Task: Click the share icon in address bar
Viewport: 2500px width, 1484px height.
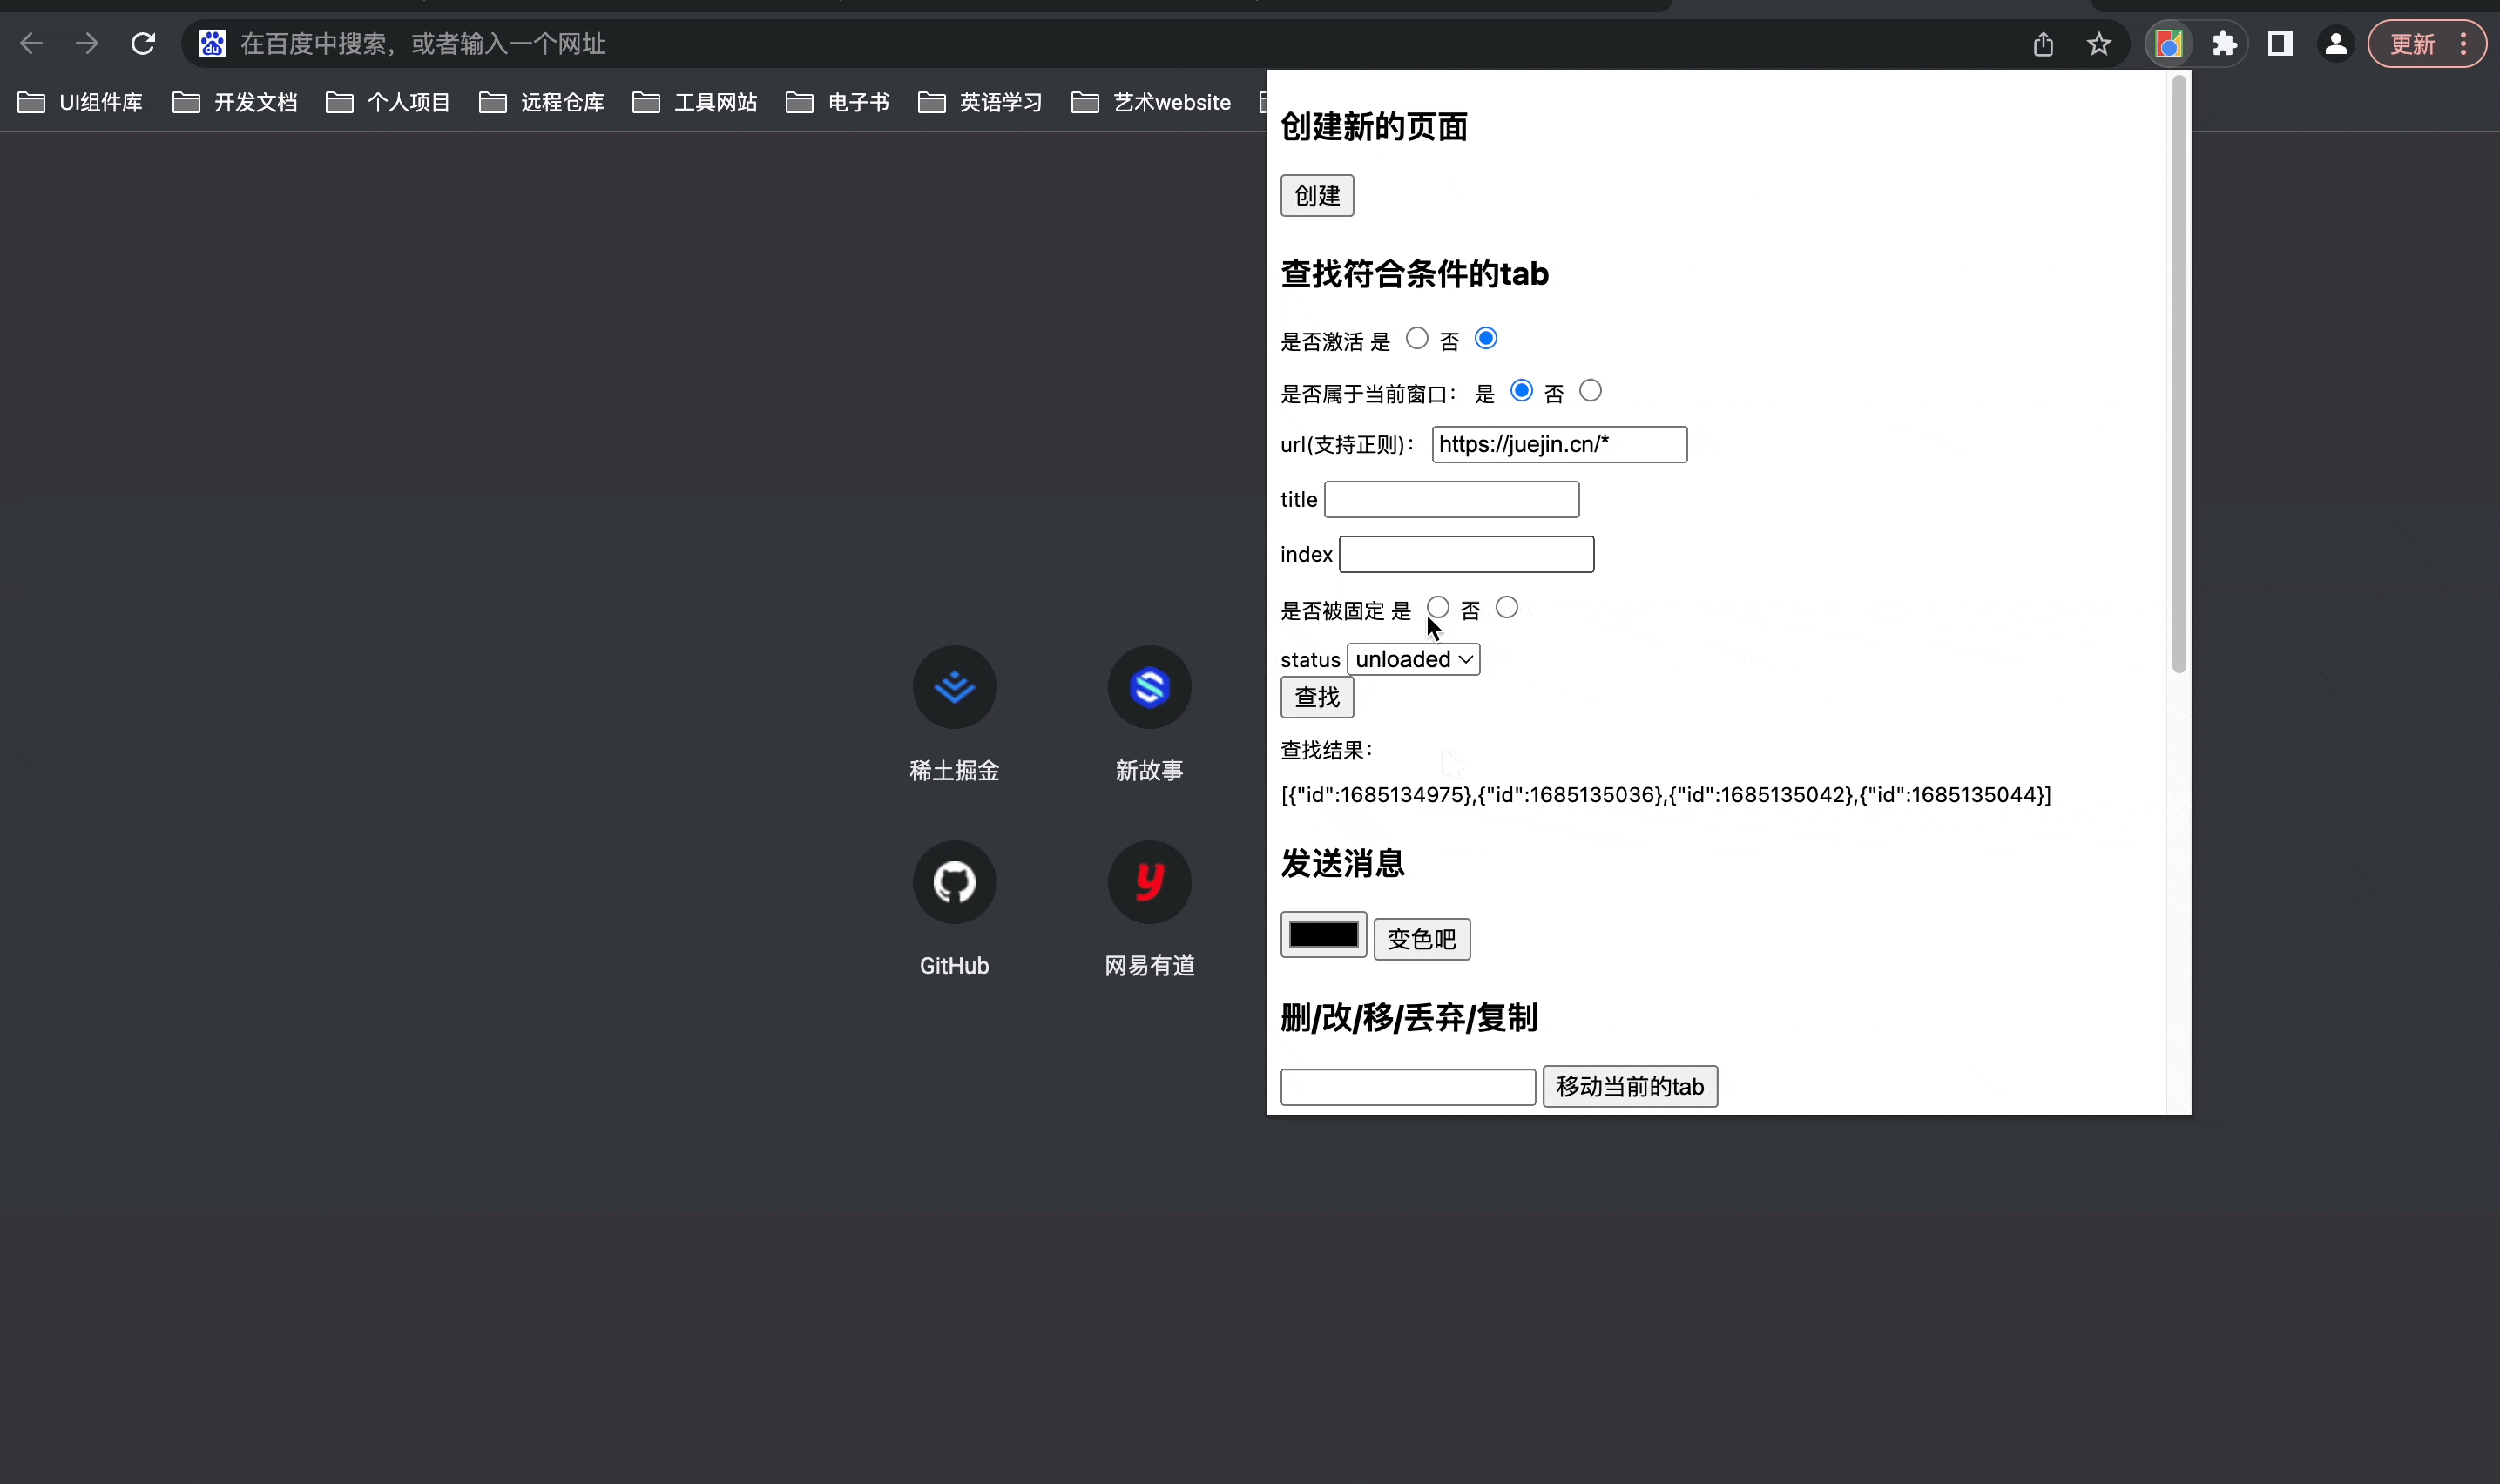Action: click(x=2044, y=43)
